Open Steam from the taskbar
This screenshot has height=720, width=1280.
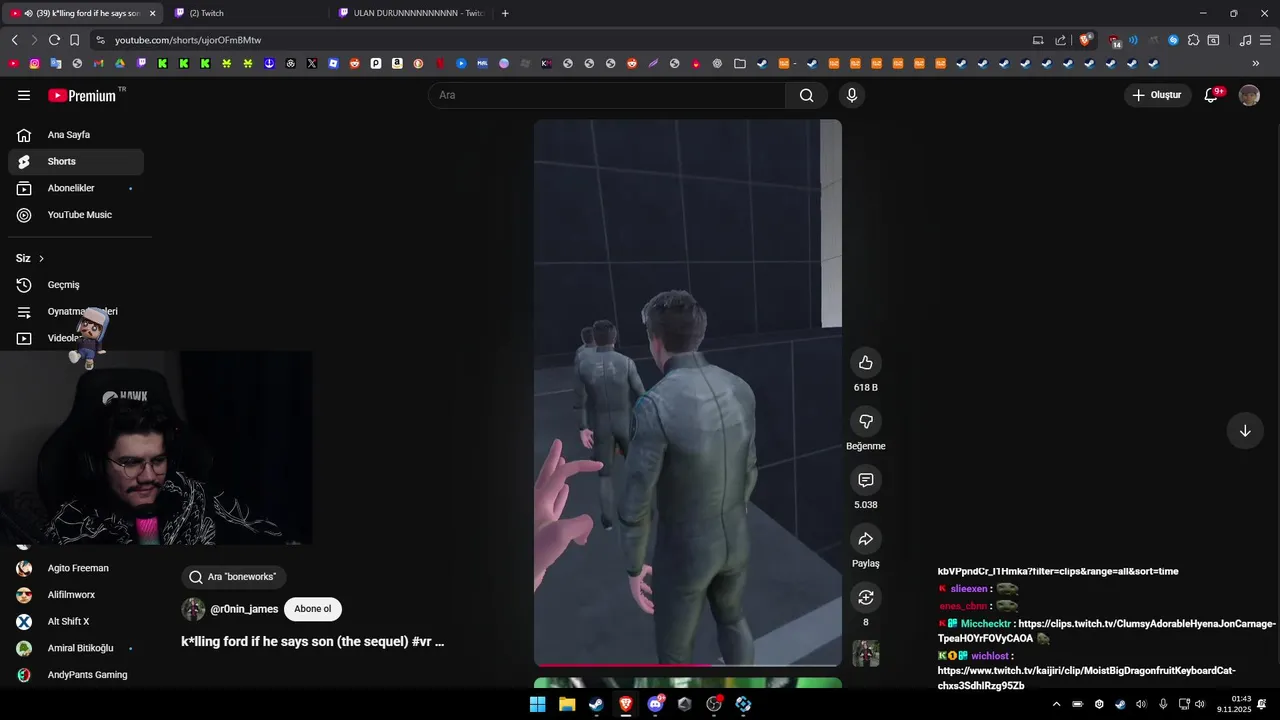coord(596,704)
